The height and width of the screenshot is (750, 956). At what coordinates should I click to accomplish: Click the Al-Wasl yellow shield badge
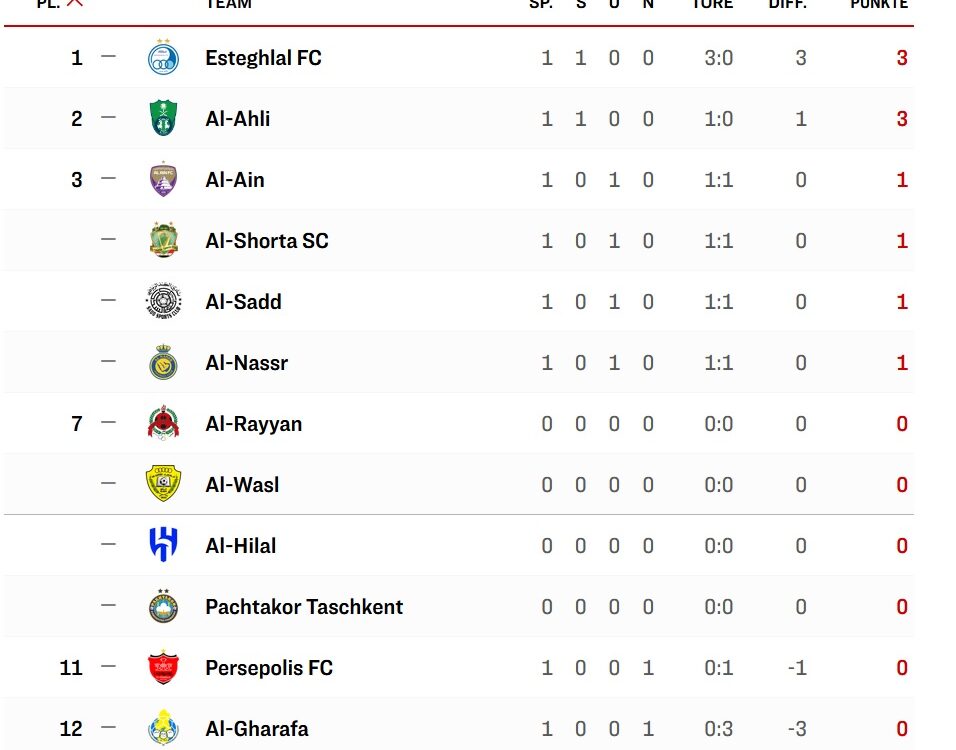tap(163, 484)
